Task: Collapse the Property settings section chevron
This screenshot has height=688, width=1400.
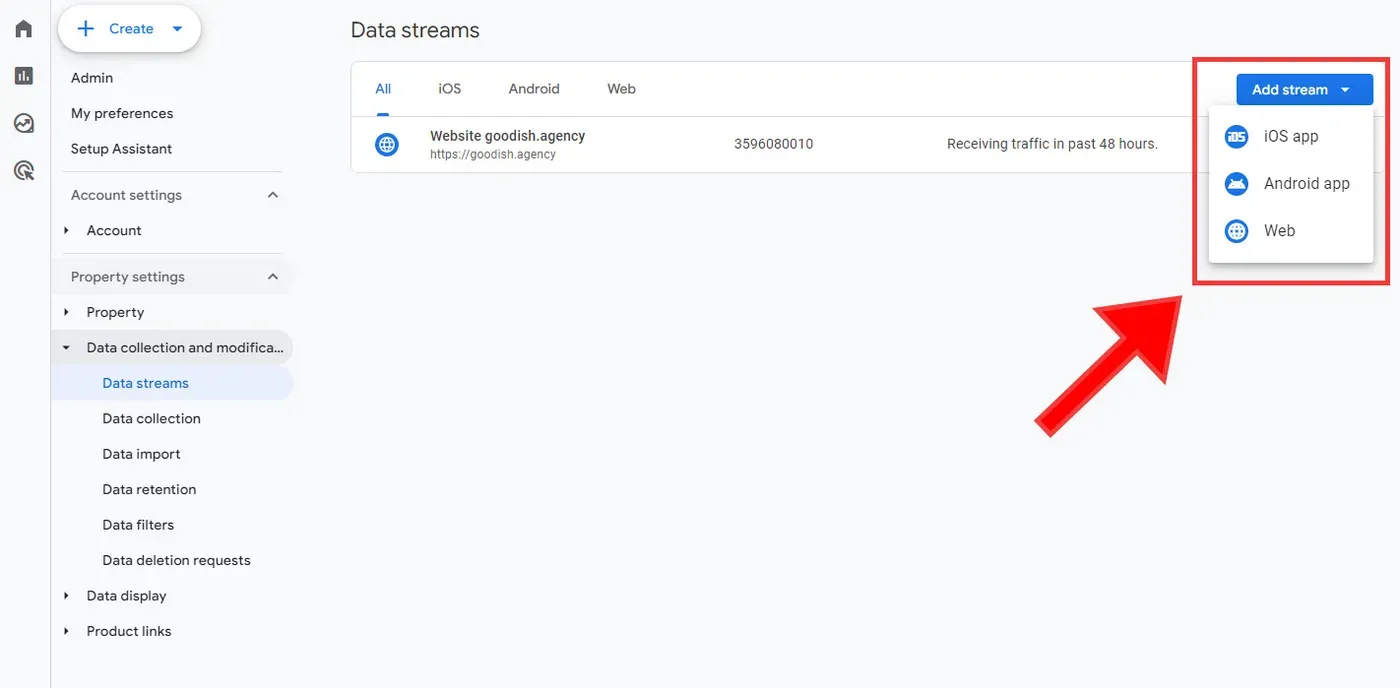Action: (273, 277)
